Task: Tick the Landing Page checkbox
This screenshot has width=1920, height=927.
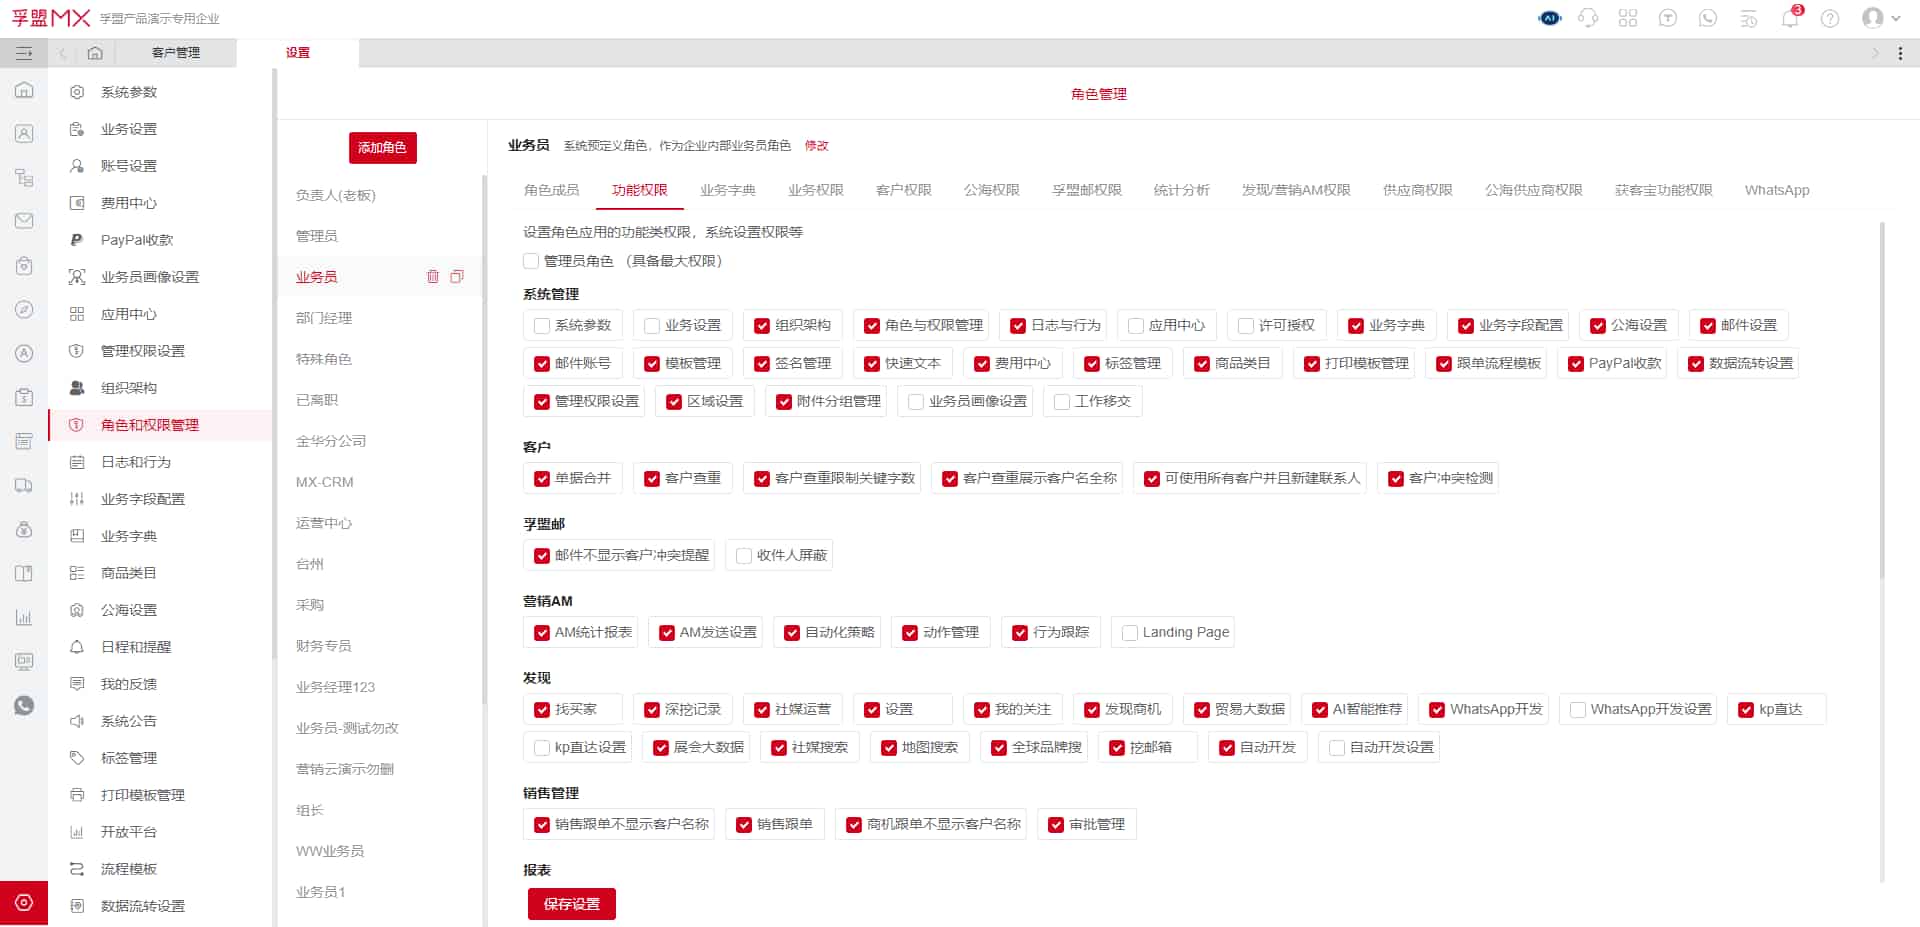Action: (x=1130, y=633)
